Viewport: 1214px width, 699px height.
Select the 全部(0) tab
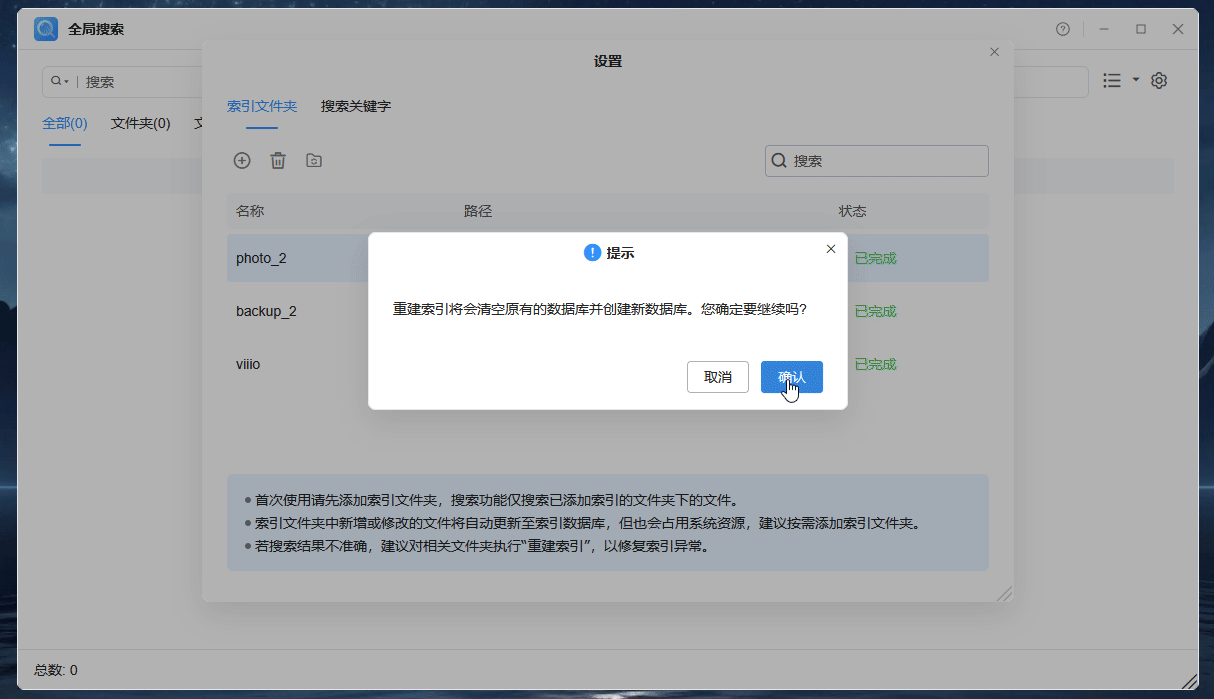click(65, 124)
